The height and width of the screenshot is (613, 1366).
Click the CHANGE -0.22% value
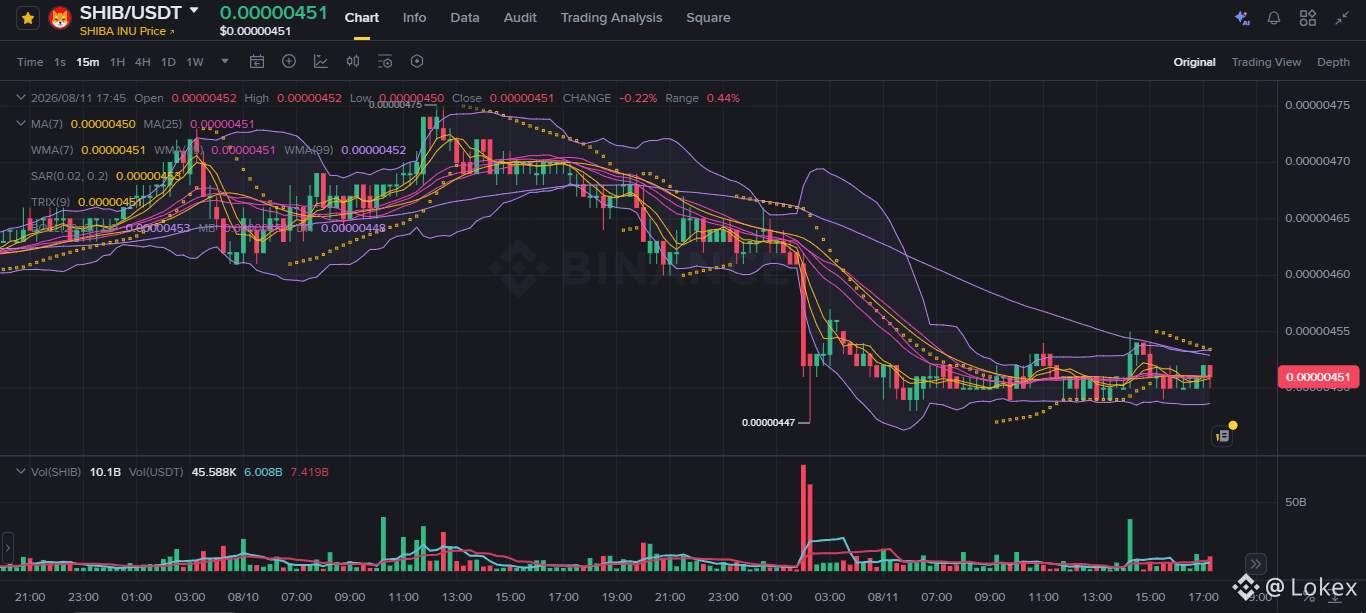638,98
